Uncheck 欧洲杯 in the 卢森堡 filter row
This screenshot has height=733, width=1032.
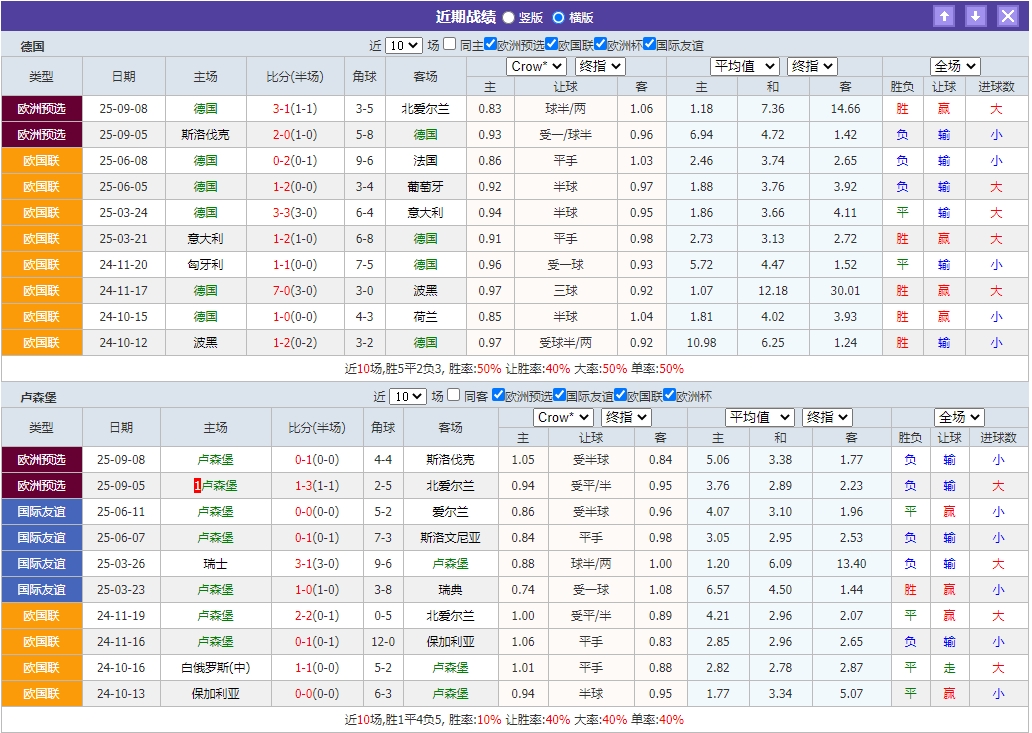[670, 396]
